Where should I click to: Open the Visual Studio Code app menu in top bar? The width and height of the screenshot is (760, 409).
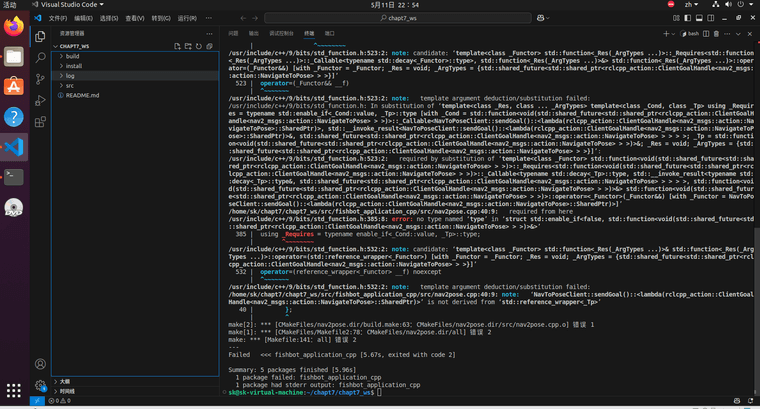[x=68, y=4]
